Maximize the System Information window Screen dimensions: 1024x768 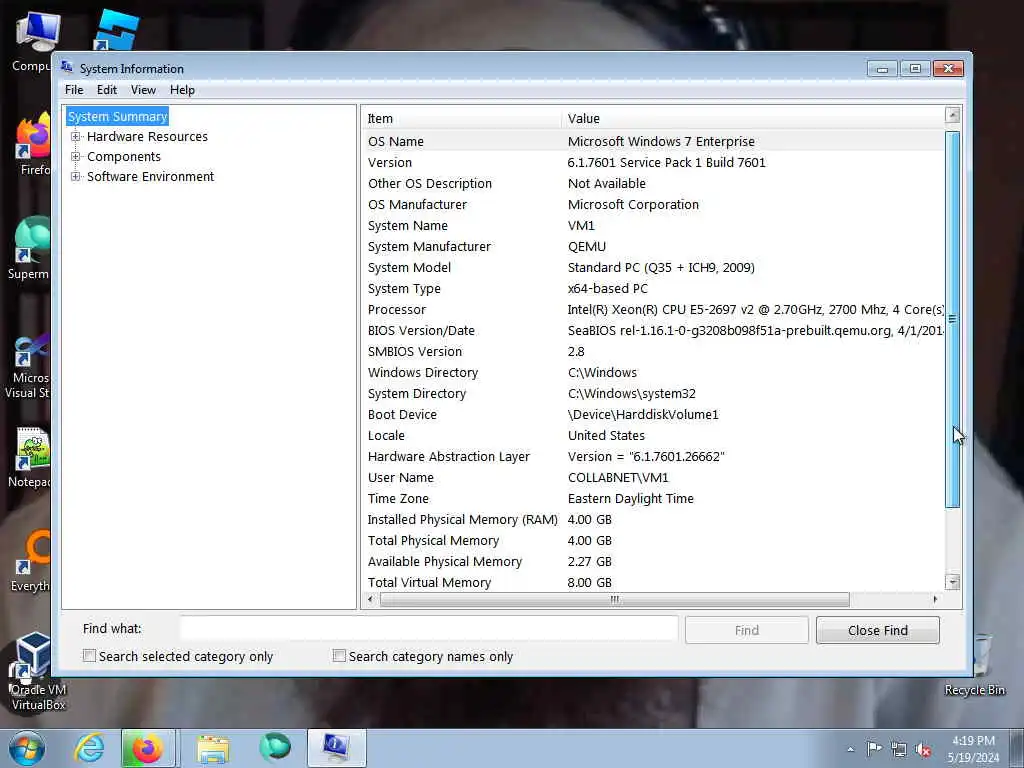(x=915, y=69)
